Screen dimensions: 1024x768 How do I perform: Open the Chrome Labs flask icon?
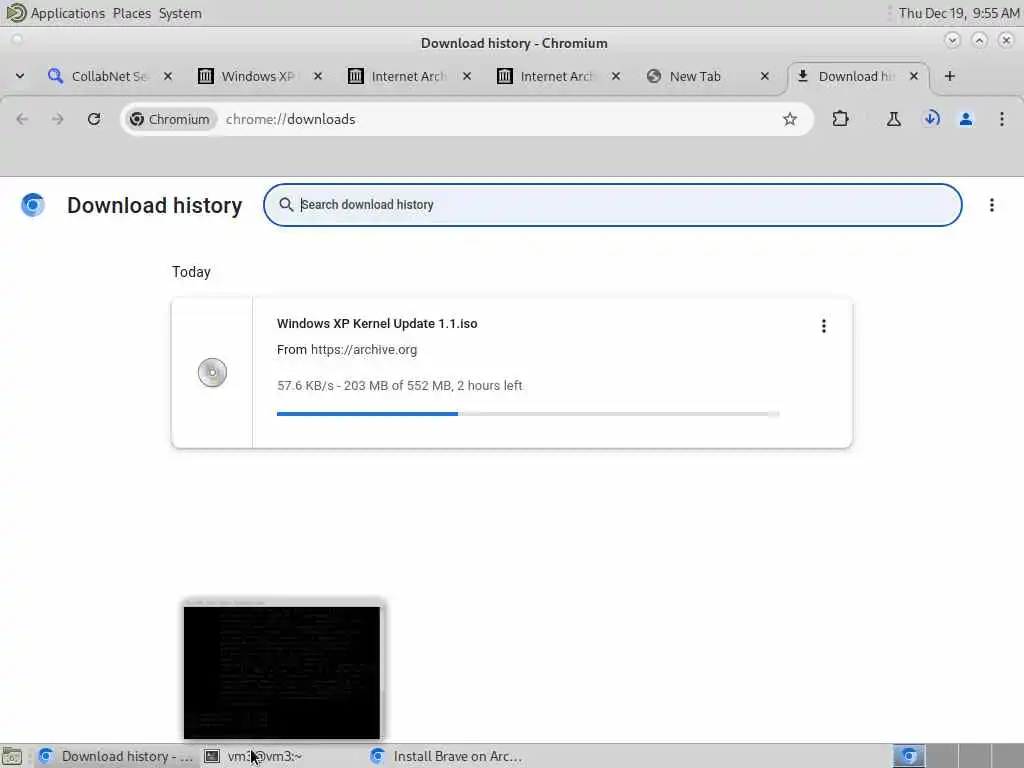(893, 119)
